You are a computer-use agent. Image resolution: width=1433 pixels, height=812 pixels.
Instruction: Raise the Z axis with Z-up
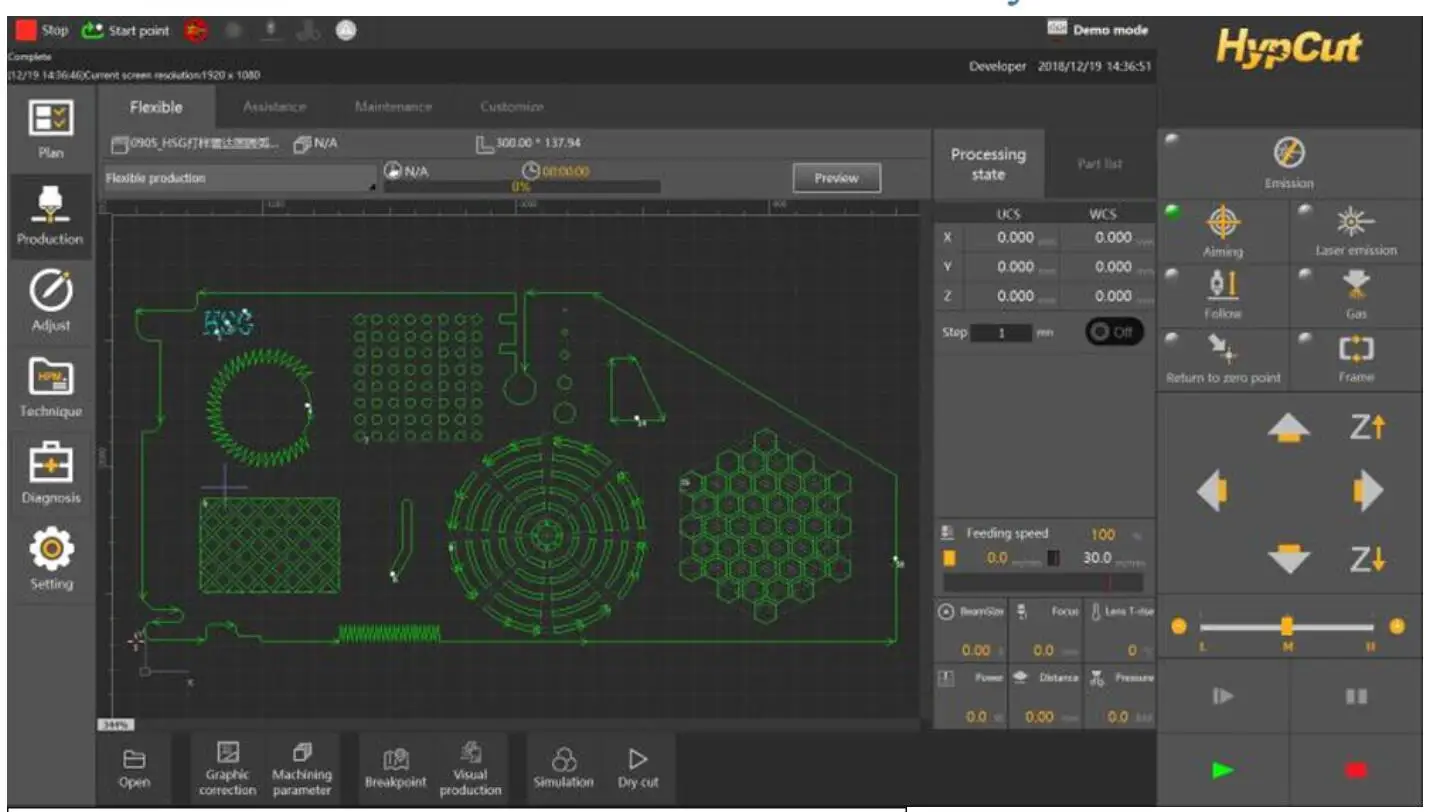click(x=1366, y=427)
